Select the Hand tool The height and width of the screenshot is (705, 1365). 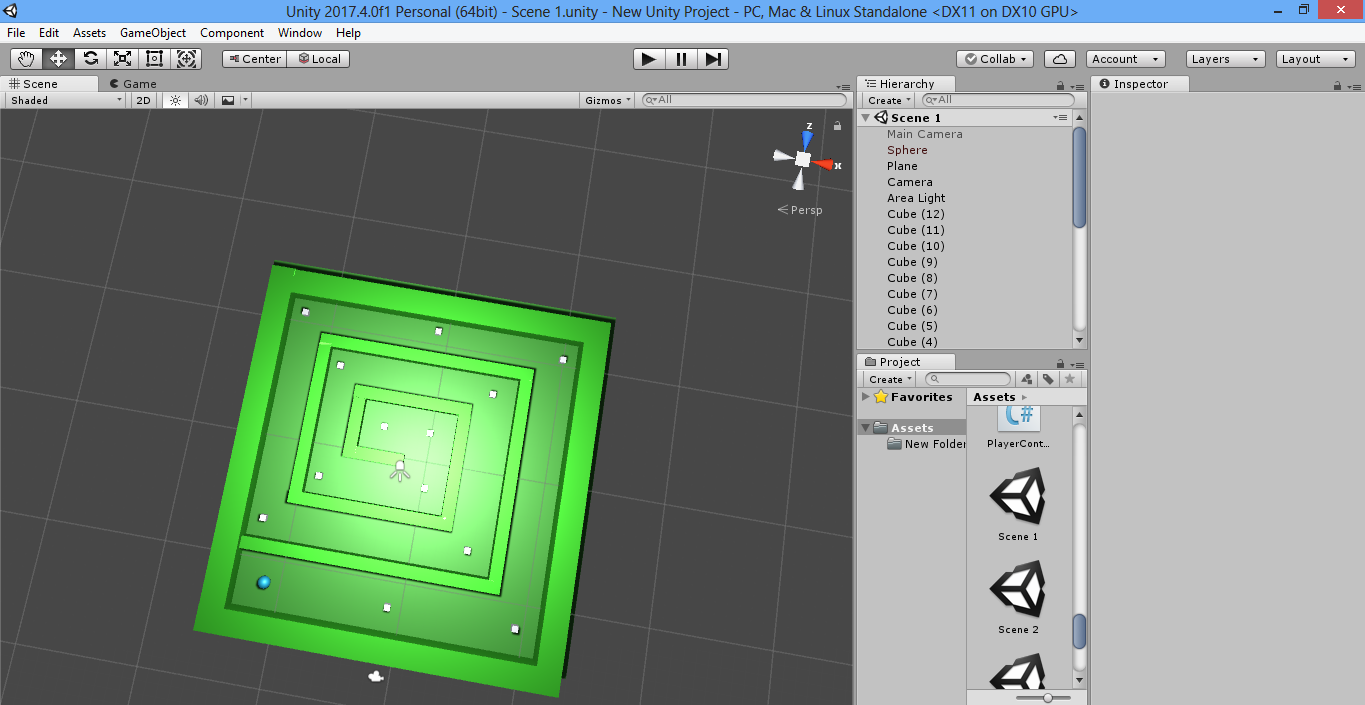pos(26,59)
